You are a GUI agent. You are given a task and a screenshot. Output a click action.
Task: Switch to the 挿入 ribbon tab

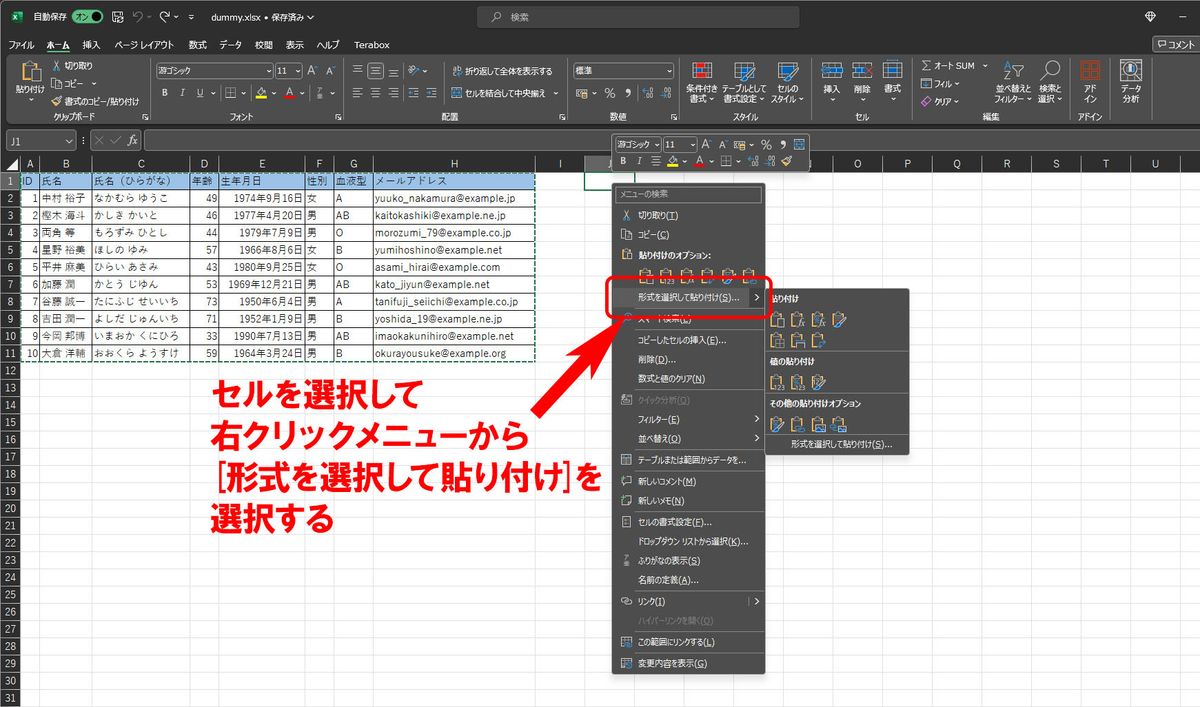click(91, 45)
